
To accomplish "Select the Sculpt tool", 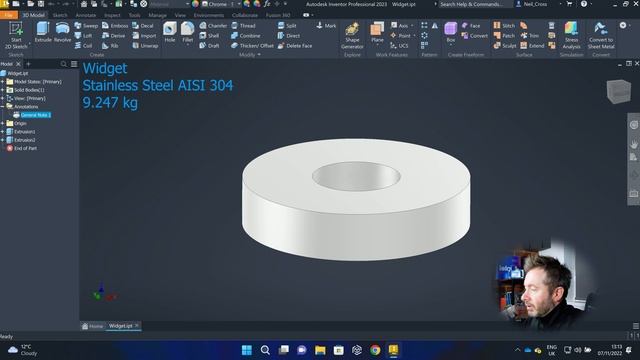I will [505, 46].
